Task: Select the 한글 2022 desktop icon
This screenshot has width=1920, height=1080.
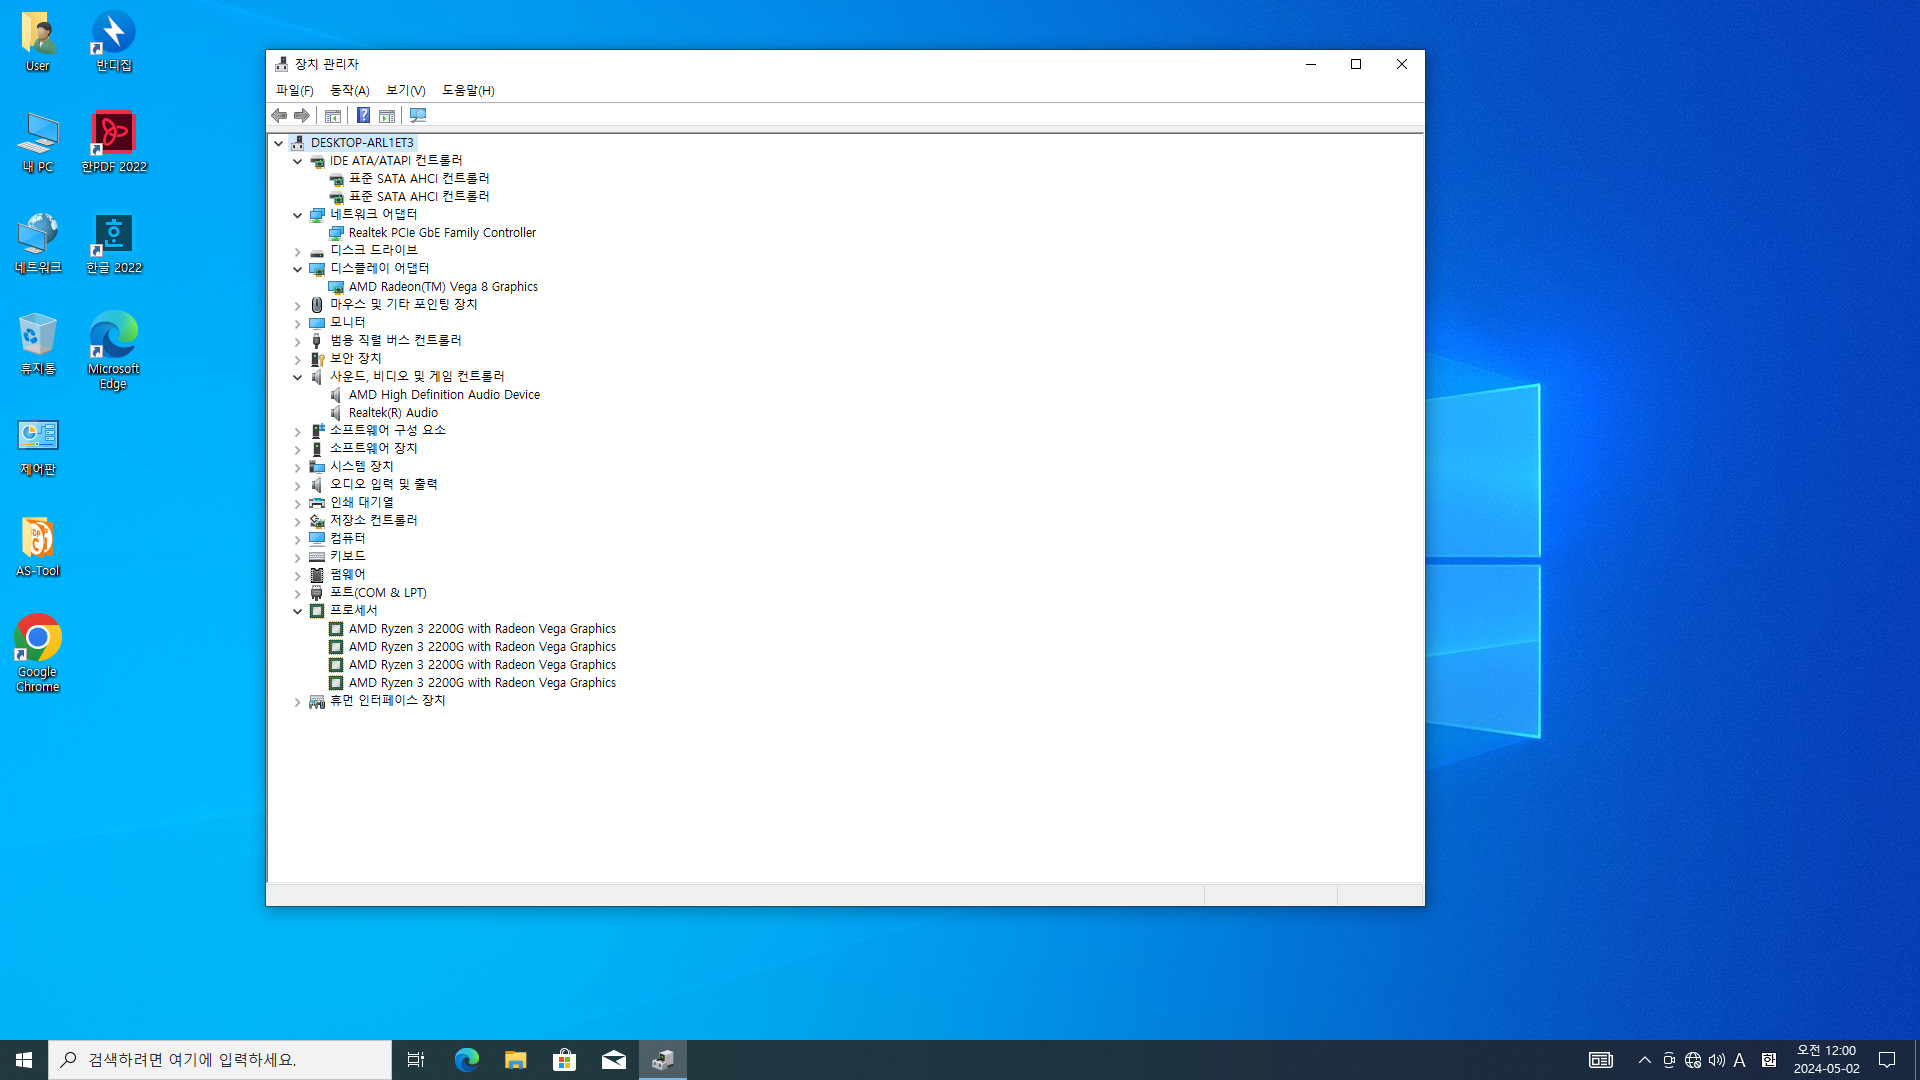Action: pyautogui.click(x=114, y=243)
